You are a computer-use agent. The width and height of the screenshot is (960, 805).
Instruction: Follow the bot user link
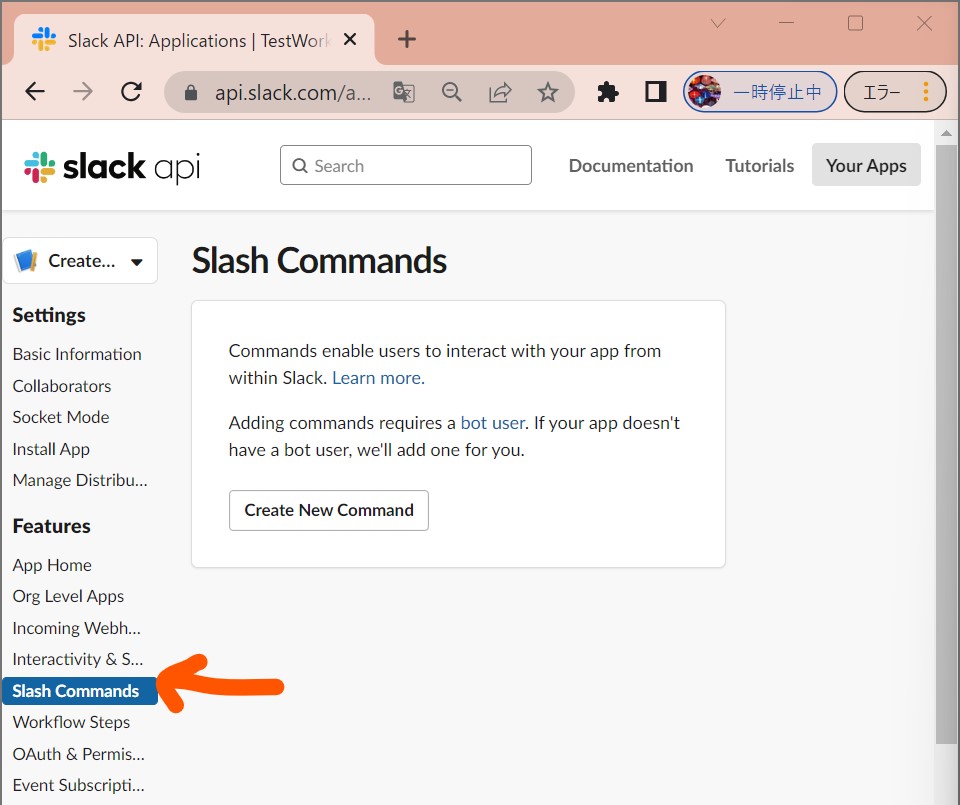pyautogui.click(x=492, y=423)
